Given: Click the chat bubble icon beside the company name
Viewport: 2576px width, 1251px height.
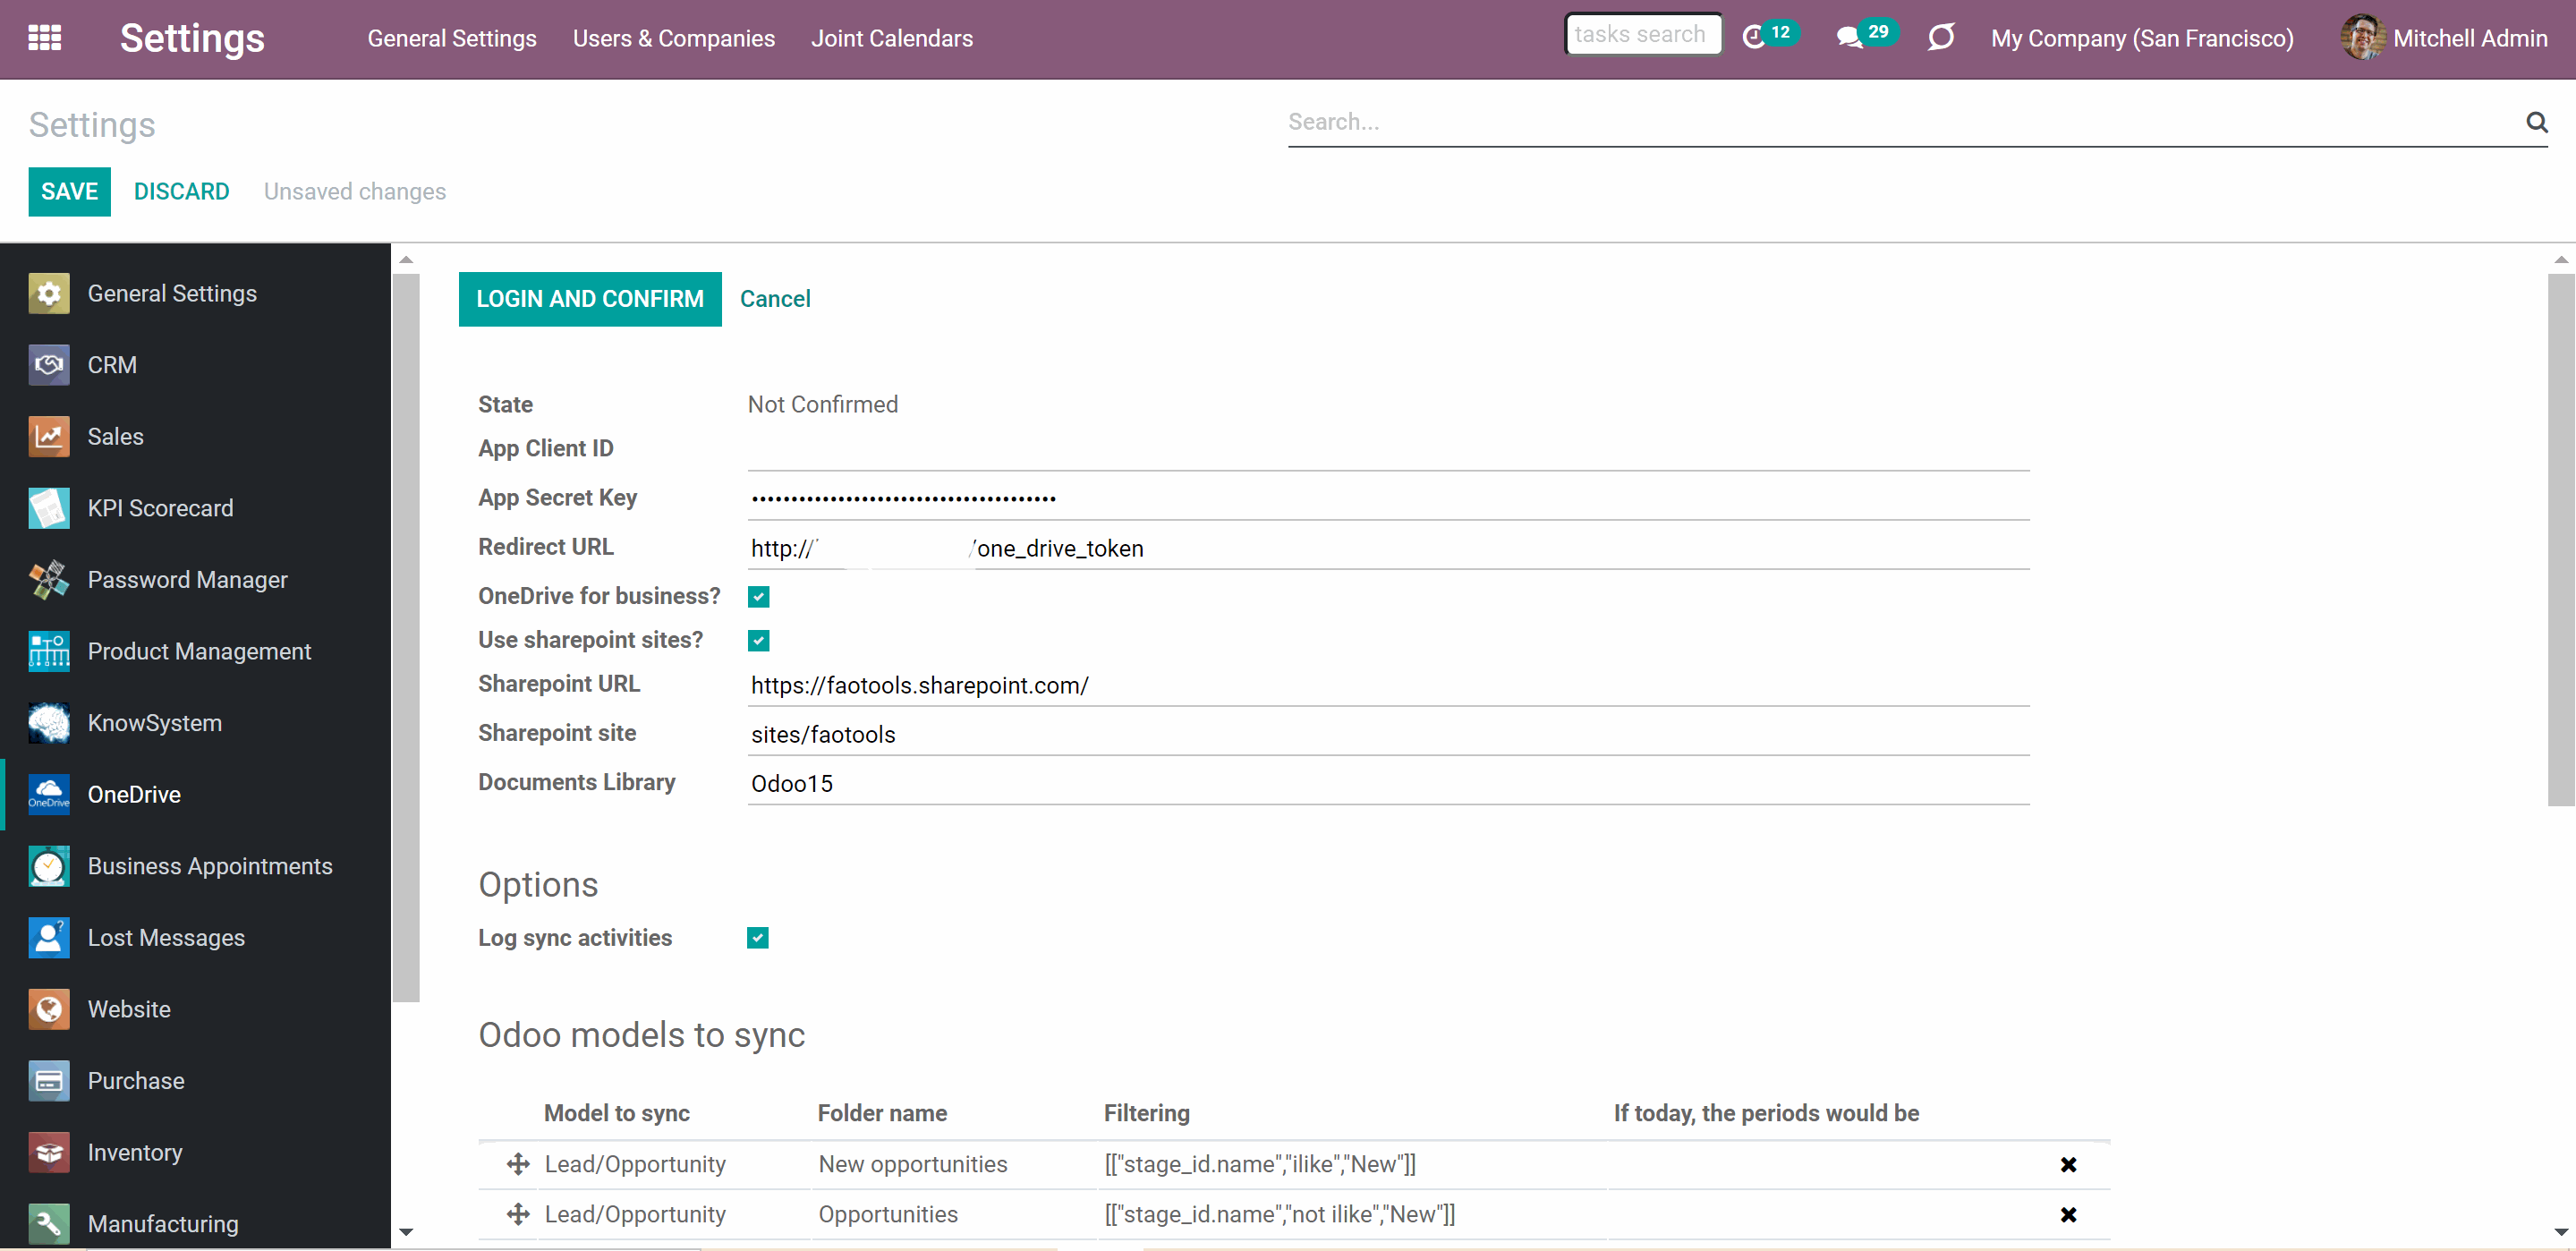Looking at the screenshot, I should coord(1941,38).
